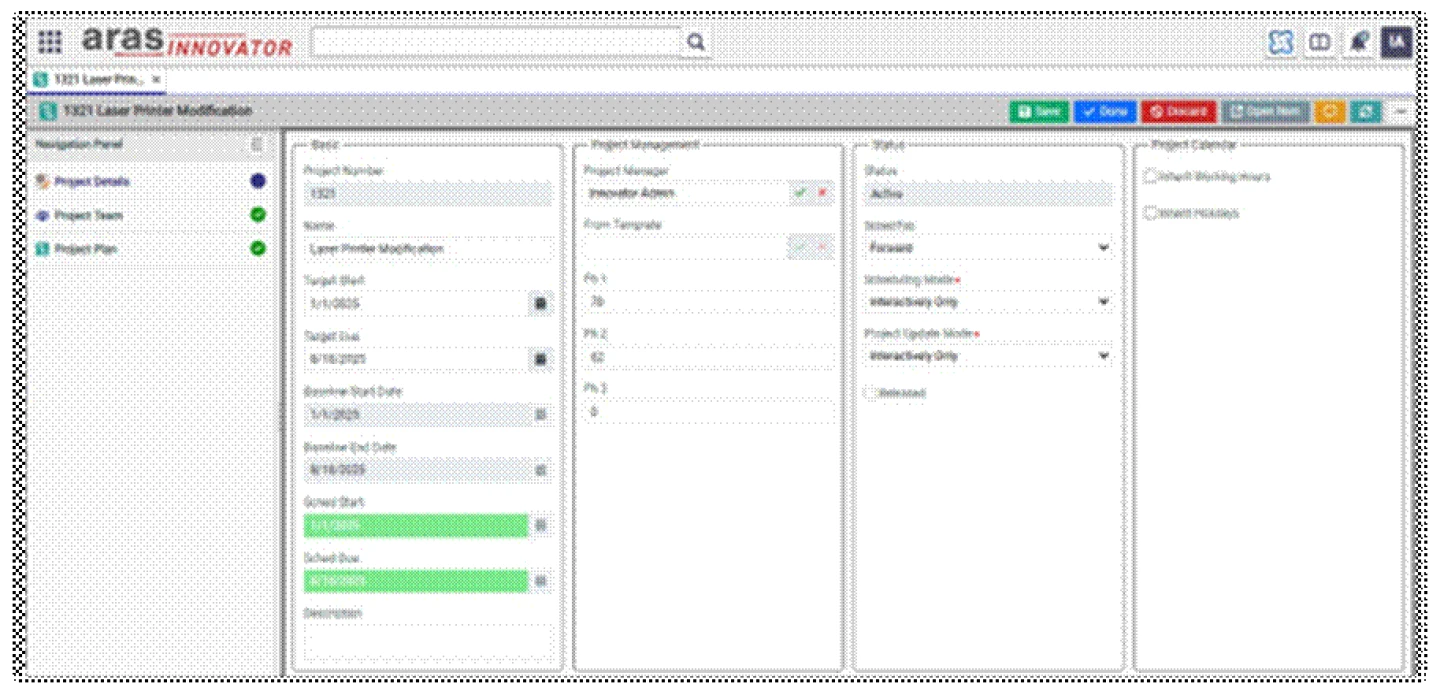This screenshot has height=695, width=1440.
Task: Close the 1321 Laser Printer tab
Action: point(156,78)
